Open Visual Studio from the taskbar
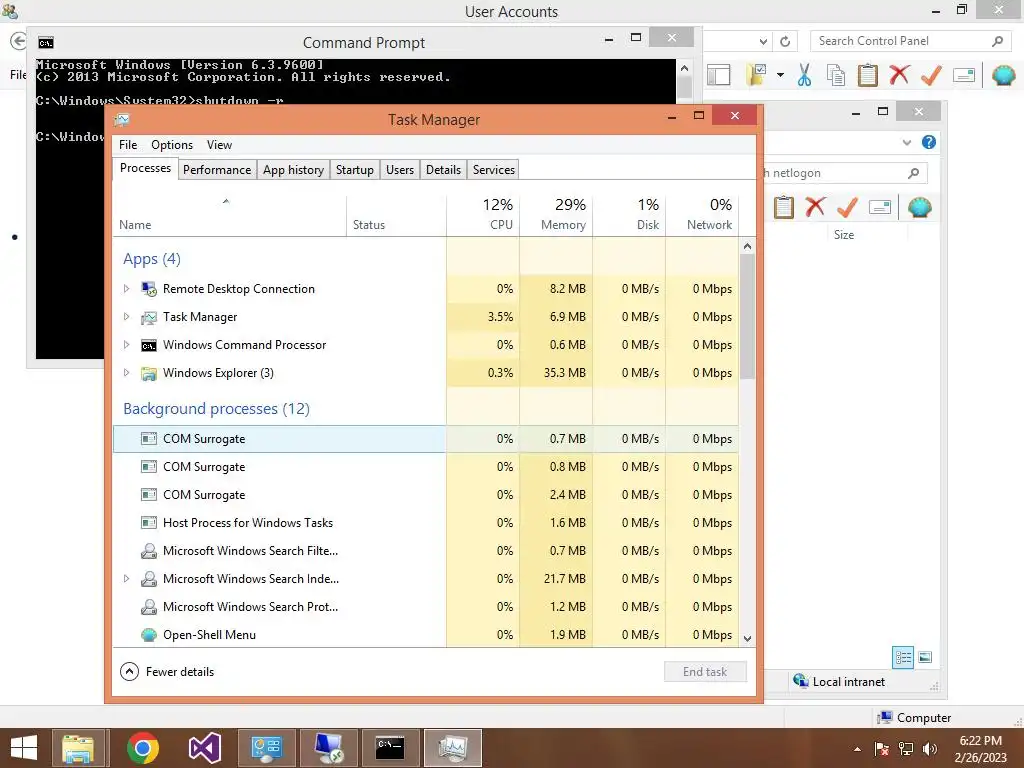Image resolution: width=1024 pixels, height=768 pixels. [204, 748]
